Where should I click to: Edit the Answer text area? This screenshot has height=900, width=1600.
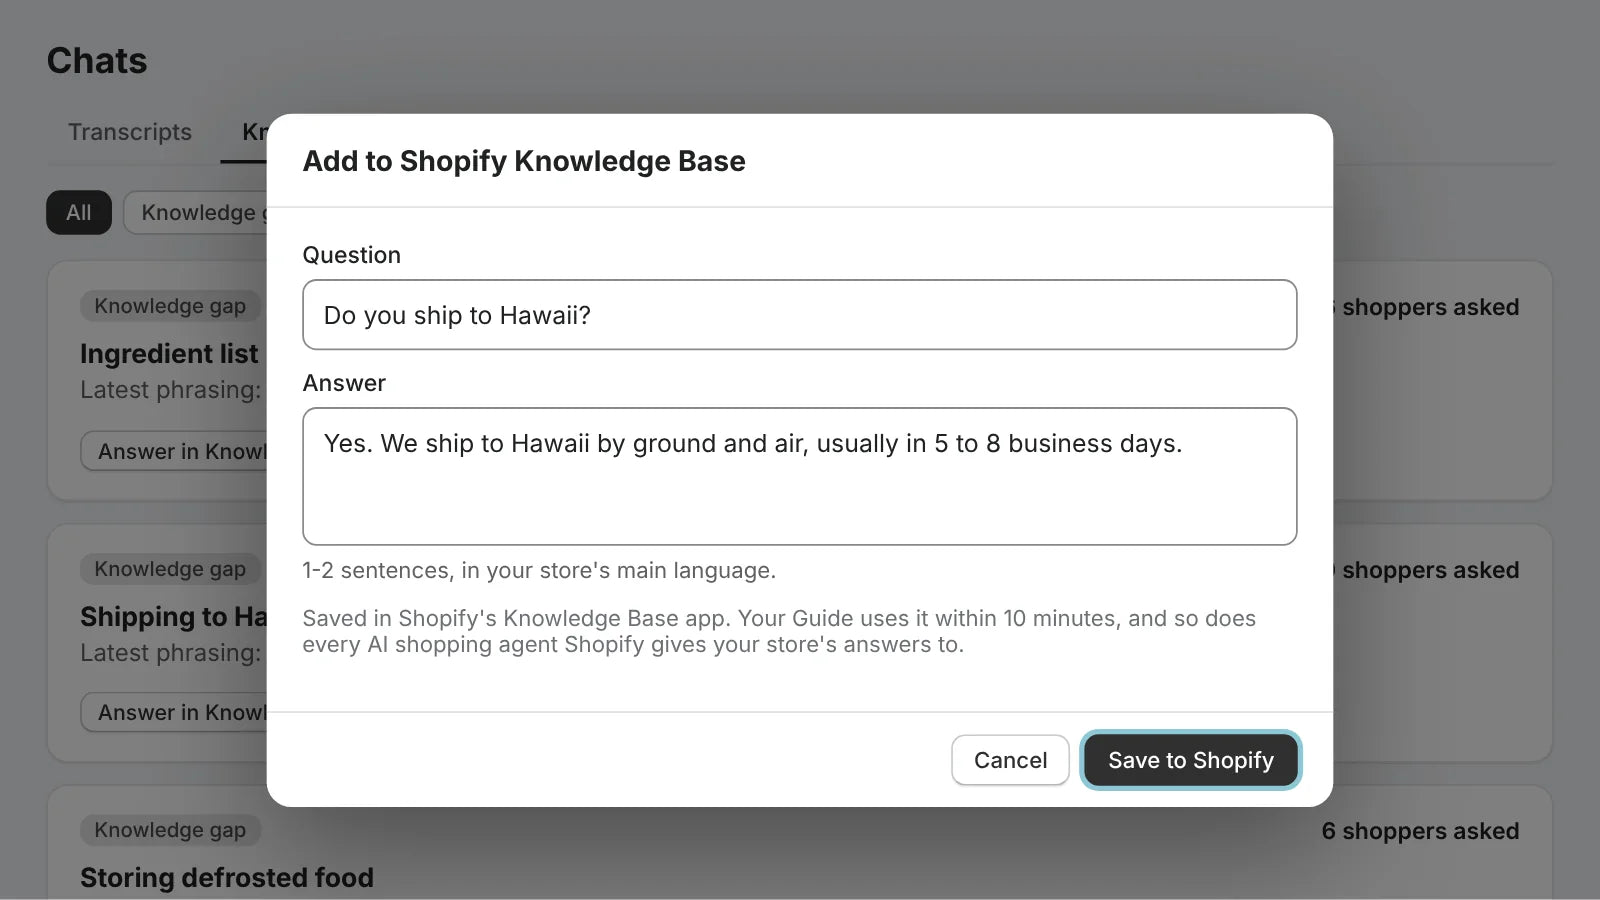click(x=799, y=476)
